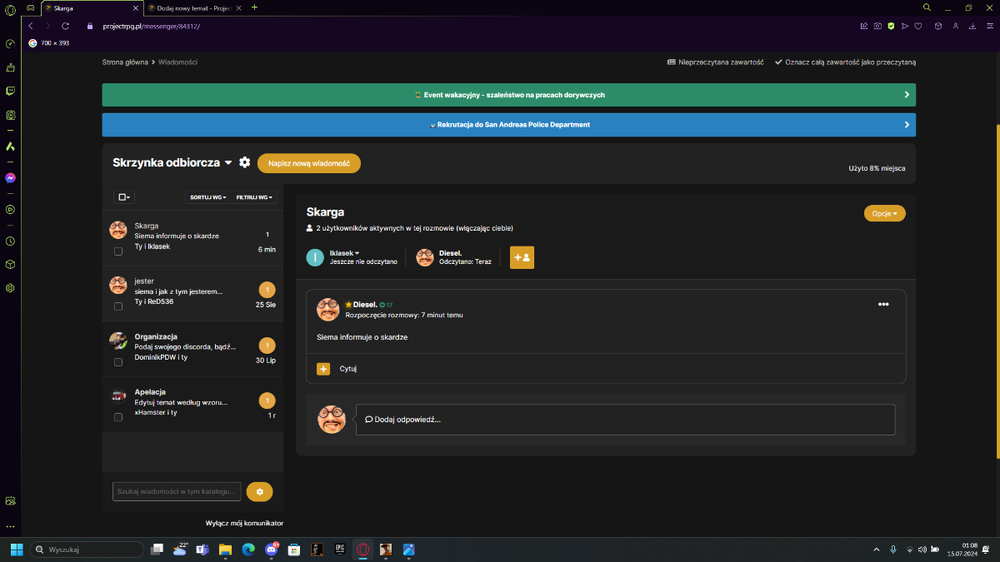
Task: Go to Strona główna breadcrumb
Action: [125, 62]
